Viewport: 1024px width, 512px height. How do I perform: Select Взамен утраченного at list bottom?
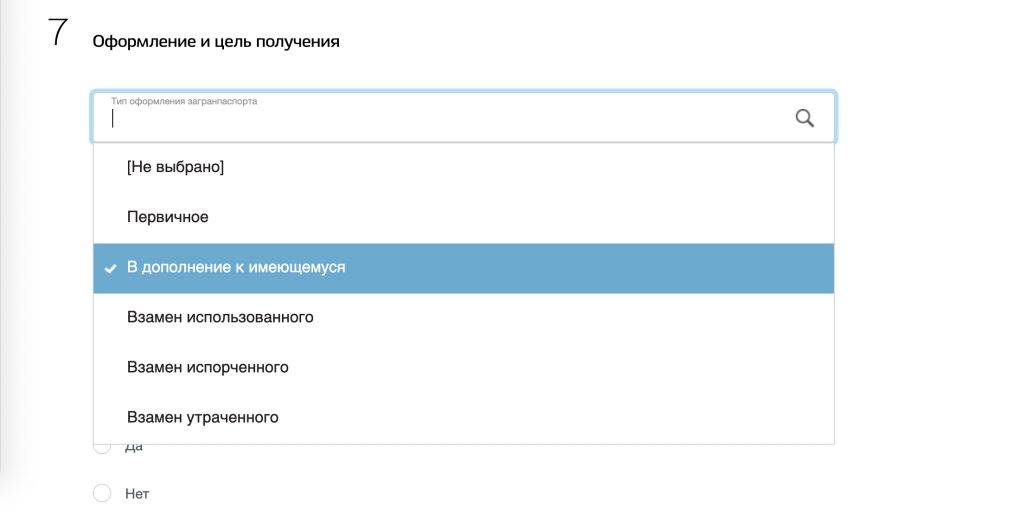[x=464, y=417]
